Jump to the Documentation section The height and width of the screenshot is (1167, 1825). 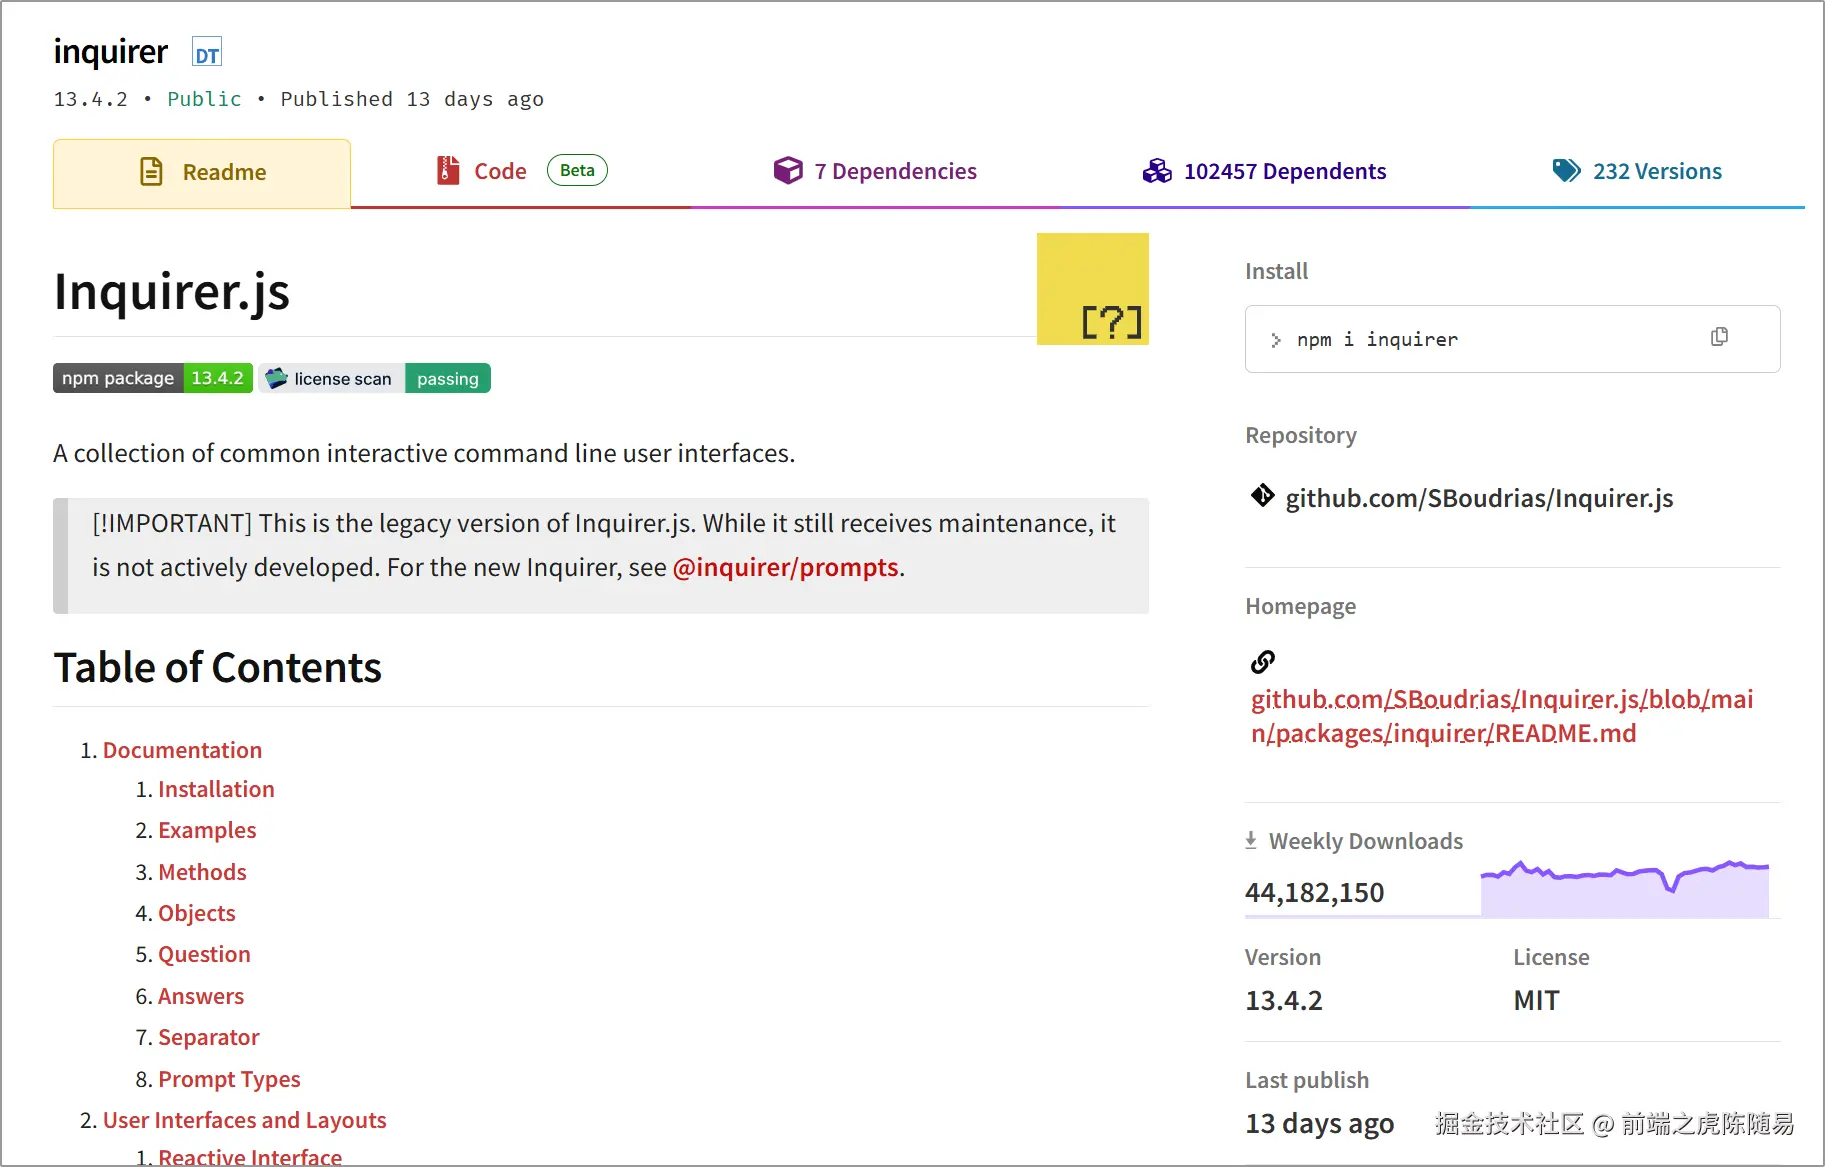(182, 750)
